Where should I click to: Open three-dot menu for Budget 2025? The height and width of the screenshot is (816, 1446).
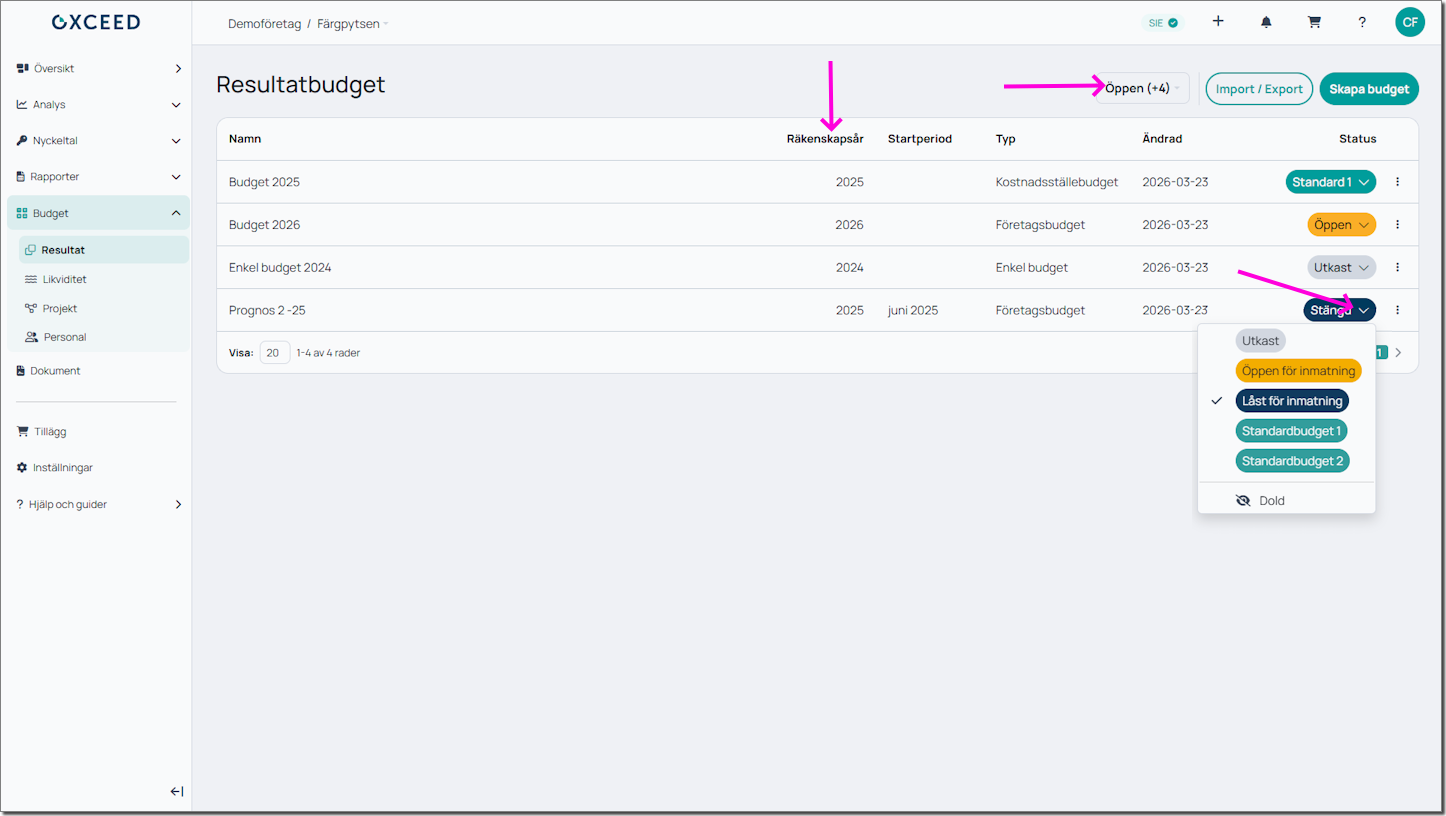point(1397,182)
